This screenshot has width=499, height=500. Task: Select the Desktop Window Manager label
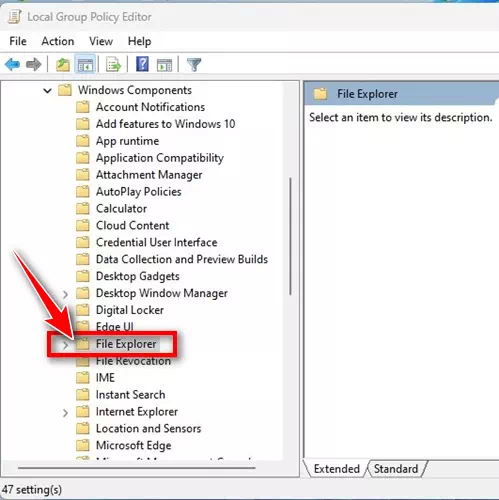click(162, 293)
